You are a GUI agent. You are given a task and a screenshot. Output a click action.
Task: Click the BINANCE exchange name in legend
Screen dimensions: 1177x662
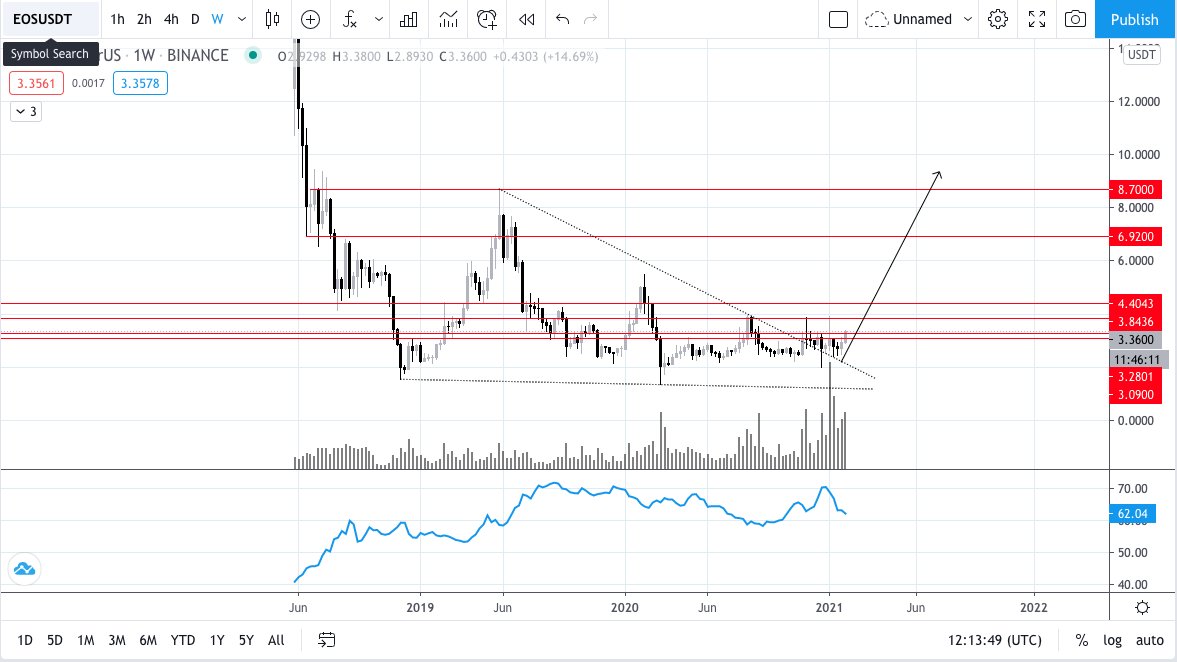click(198, 56)
